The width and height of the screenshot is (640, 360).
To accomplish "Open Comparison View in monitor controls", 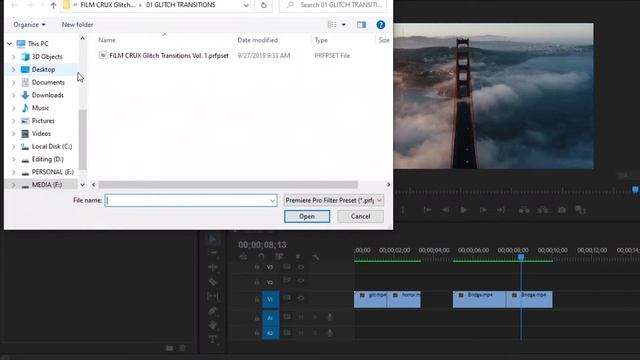I will (x=580, y=210).
